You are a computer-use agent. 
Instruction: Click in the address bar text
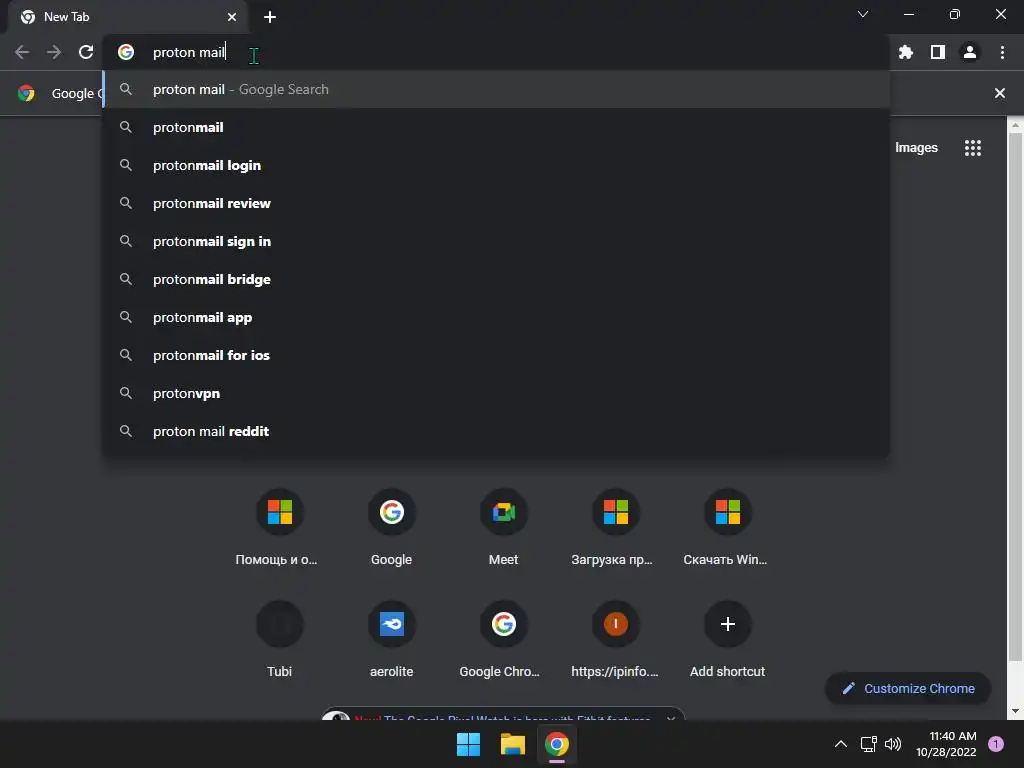point(189,52)
